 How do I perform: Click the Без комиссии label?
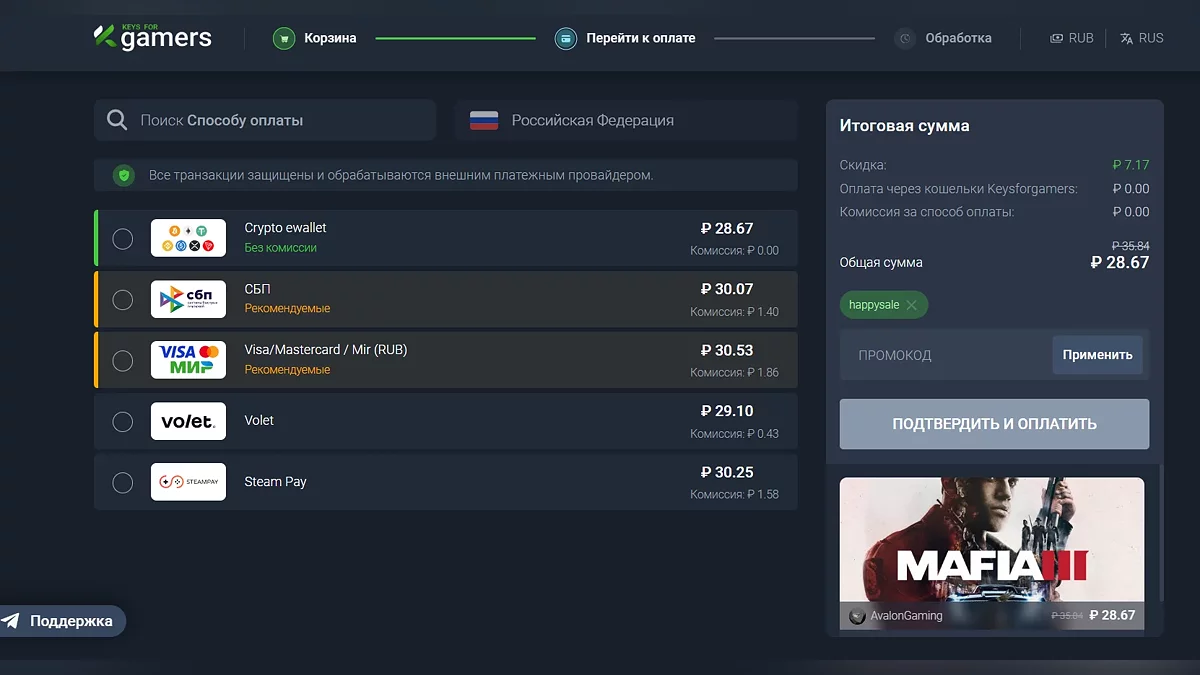280,248
